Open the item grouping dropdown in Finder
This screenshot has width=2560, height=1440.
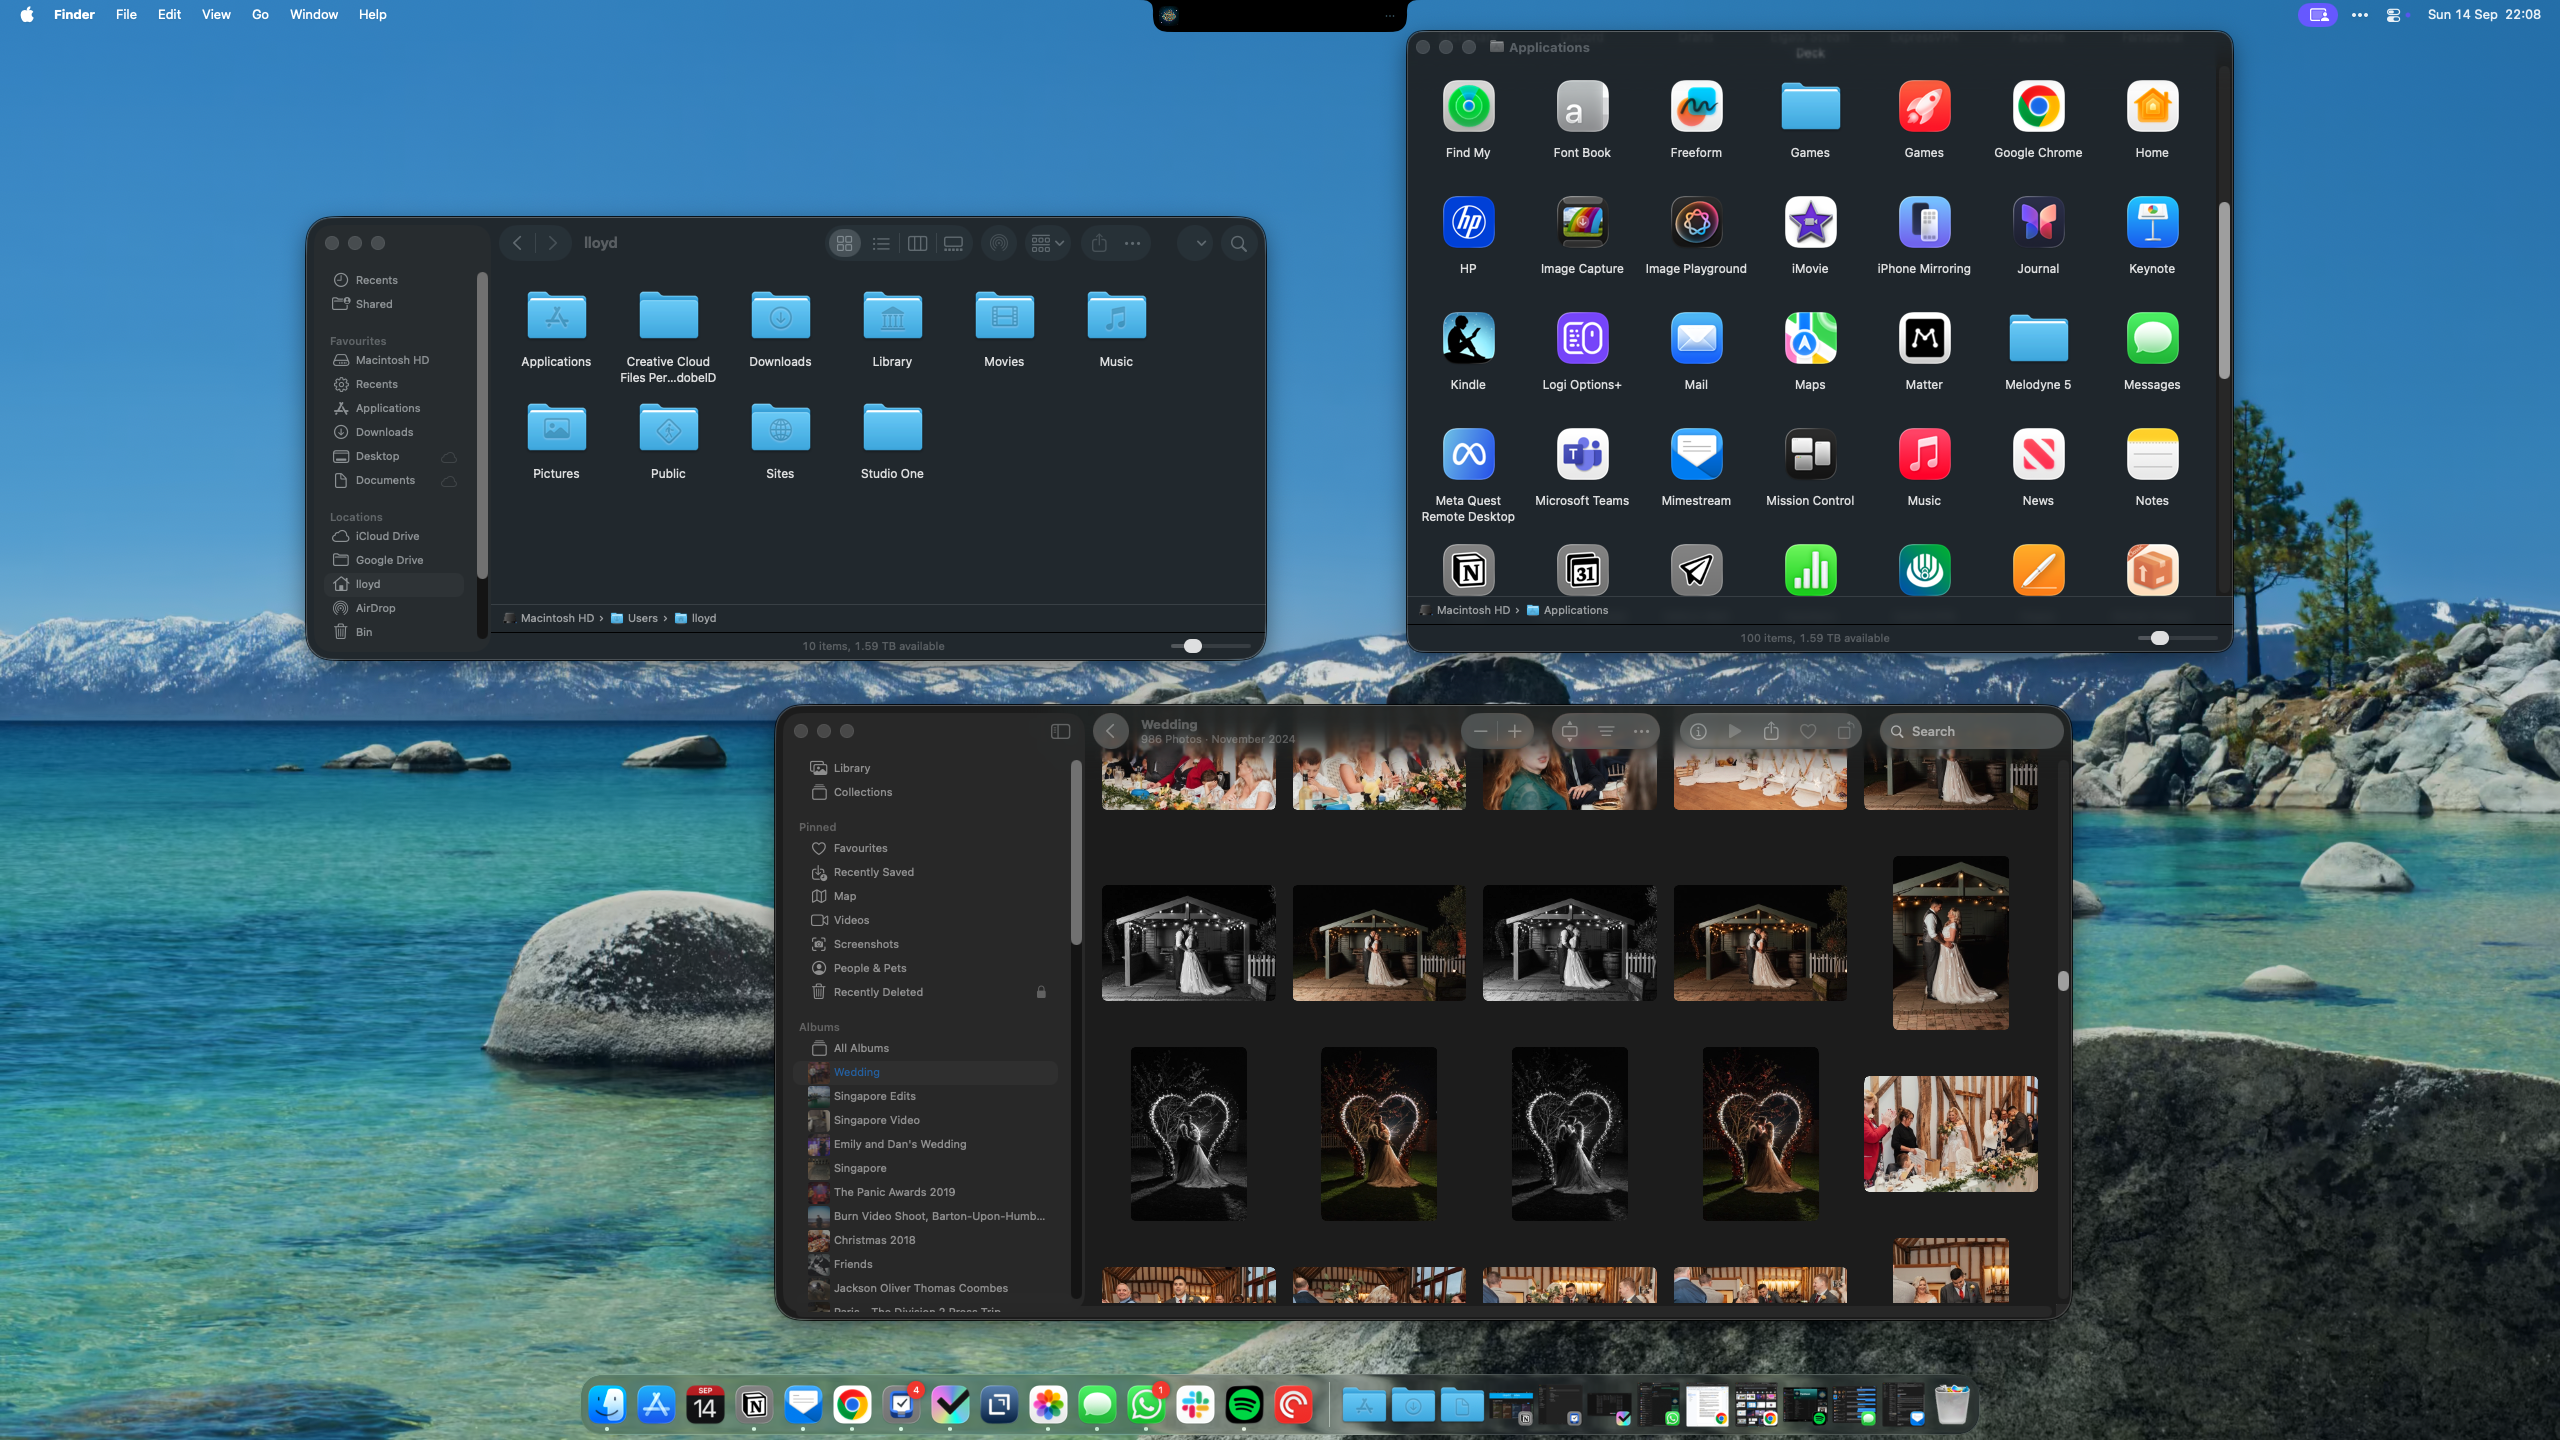(1045, 243)
